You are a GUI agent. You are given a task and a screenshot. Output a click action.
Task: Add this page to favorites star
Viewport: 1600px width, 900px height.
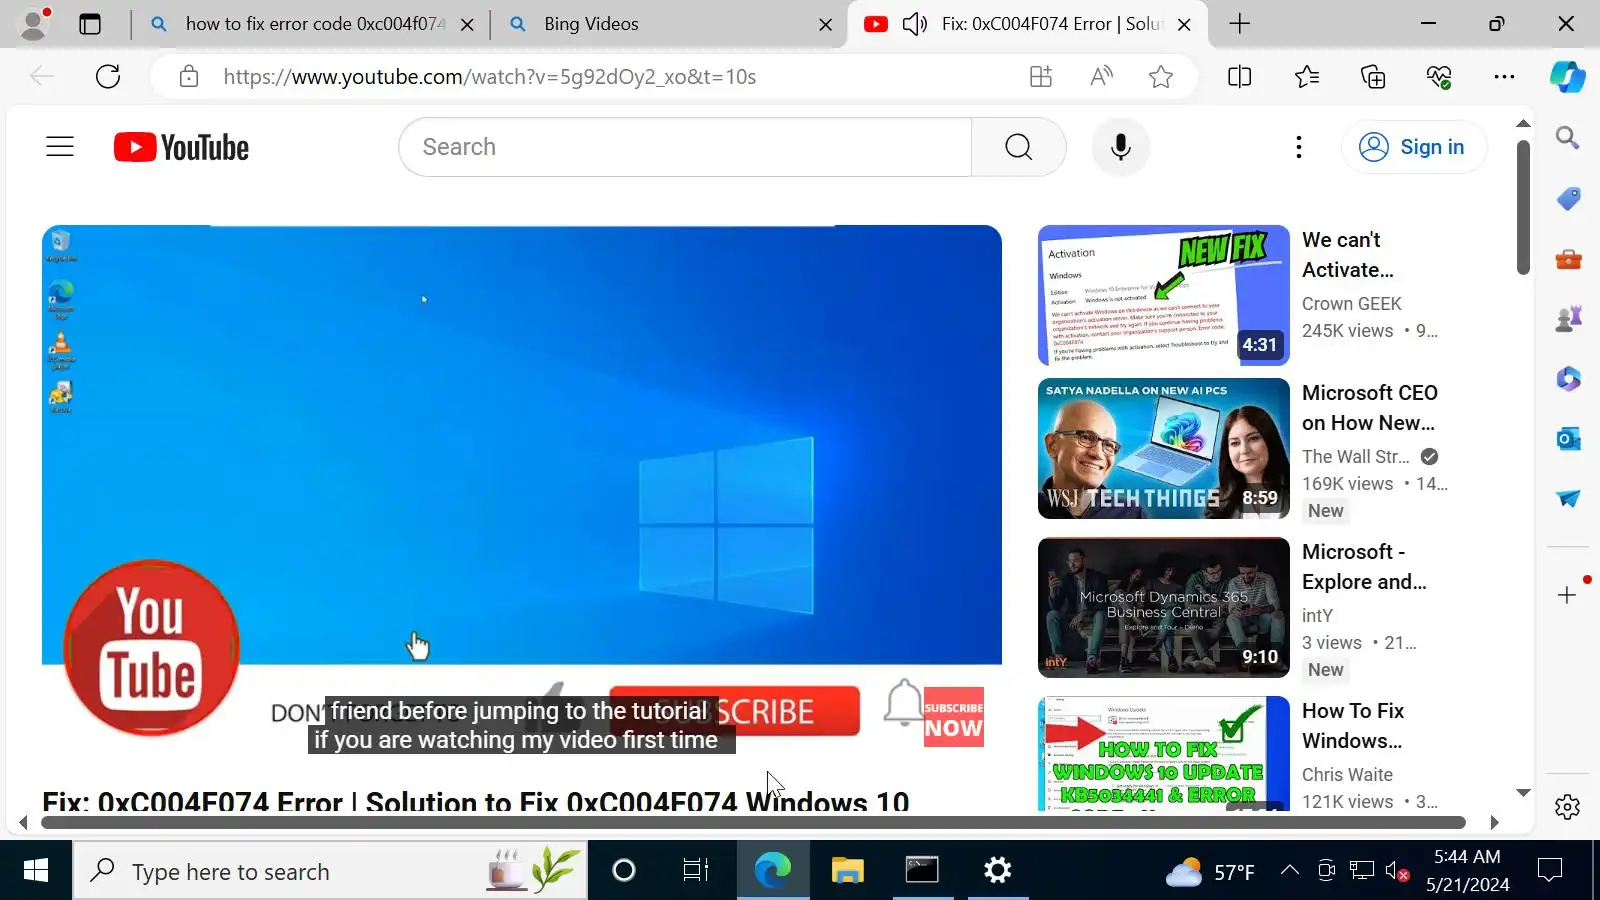(1161, 77)
